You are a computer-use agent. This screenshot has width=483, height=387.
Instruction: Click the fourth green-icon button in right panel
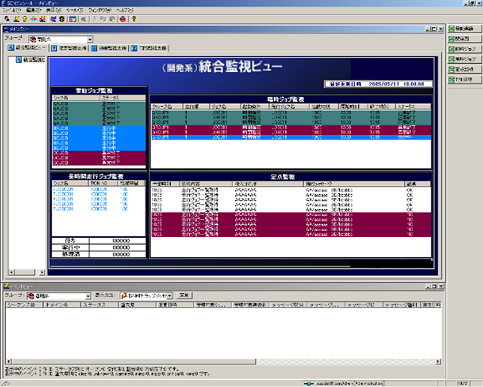[464, 59]
